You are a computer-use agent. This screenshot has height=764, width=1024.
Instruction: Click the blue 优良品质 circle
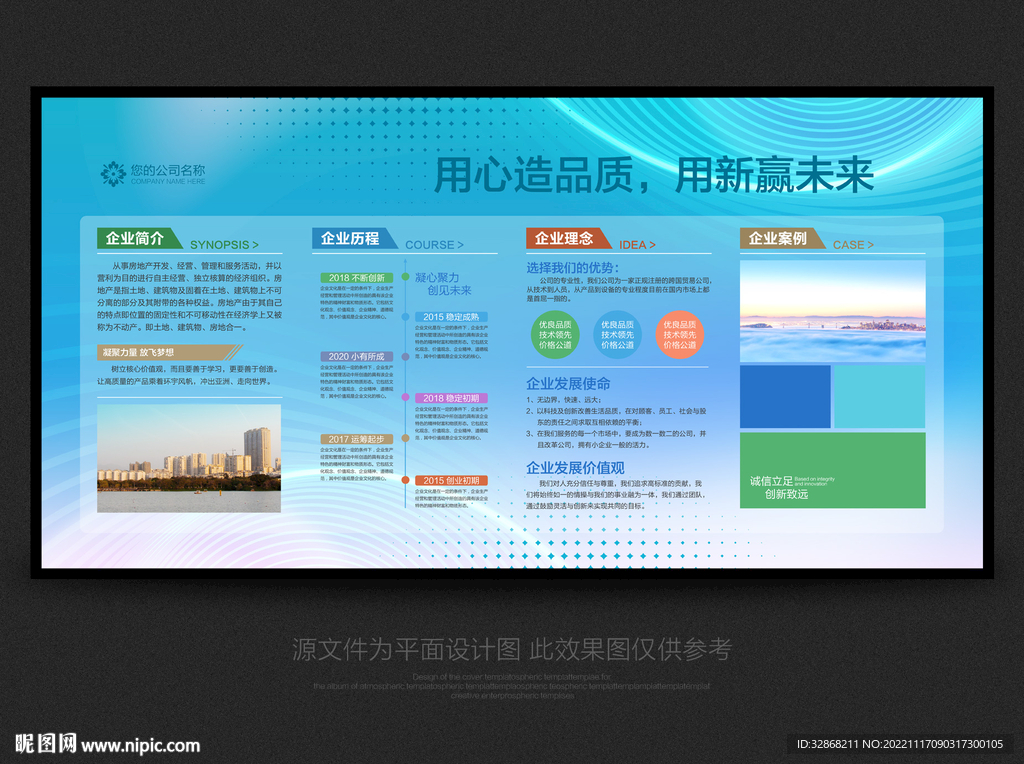tap(617, 334)
